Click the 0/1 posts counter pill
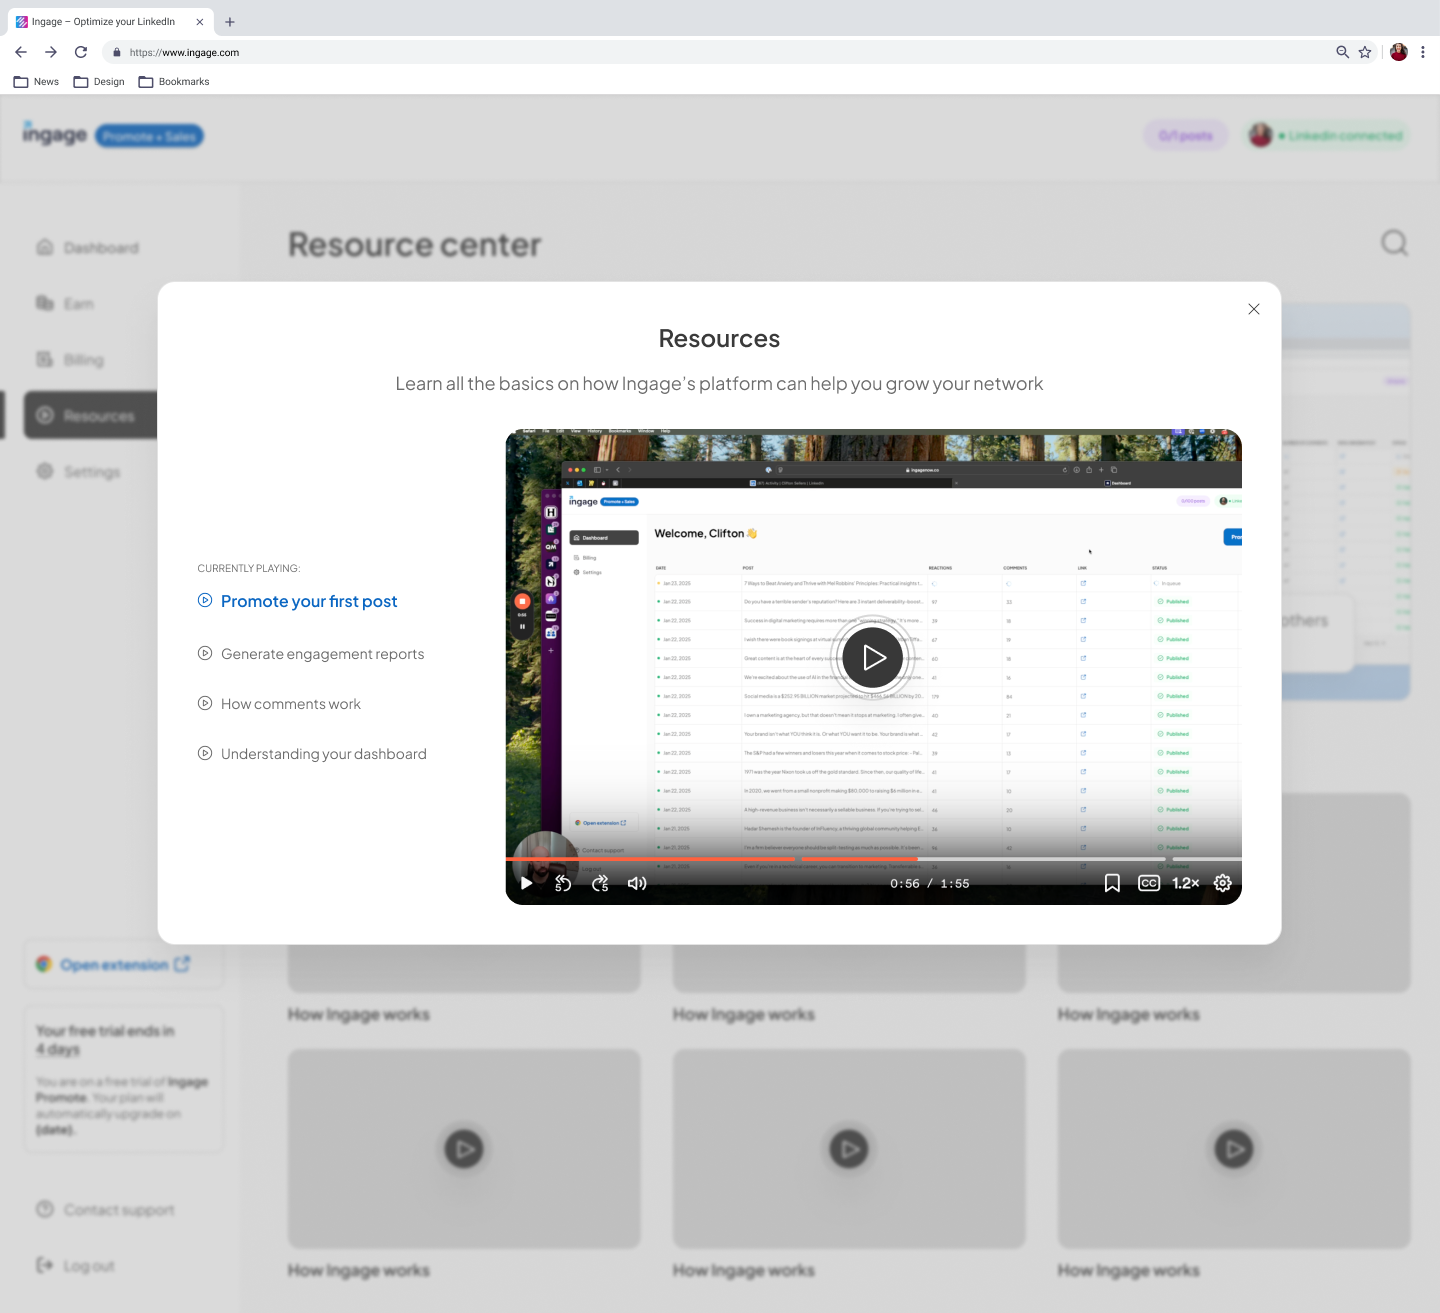Viewport: 1440px width, 1313px height. [1186, 135]
